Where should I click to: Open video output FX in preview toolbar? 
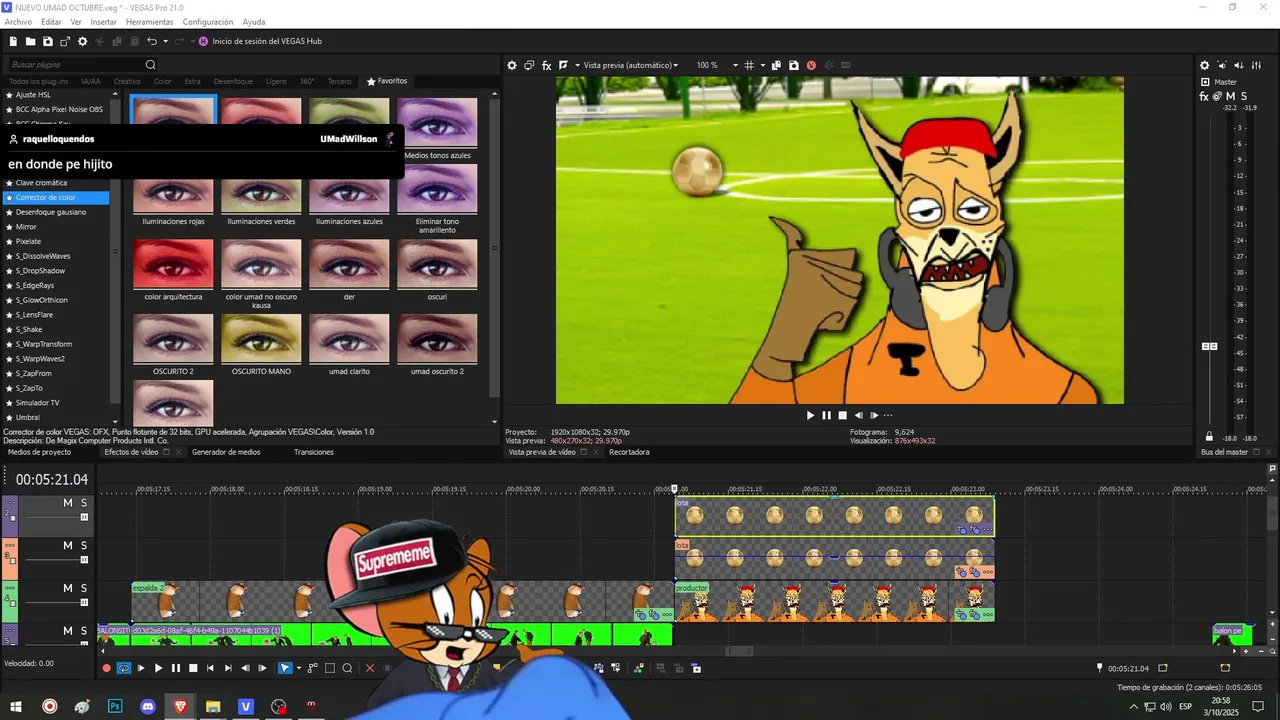[547, 65]
